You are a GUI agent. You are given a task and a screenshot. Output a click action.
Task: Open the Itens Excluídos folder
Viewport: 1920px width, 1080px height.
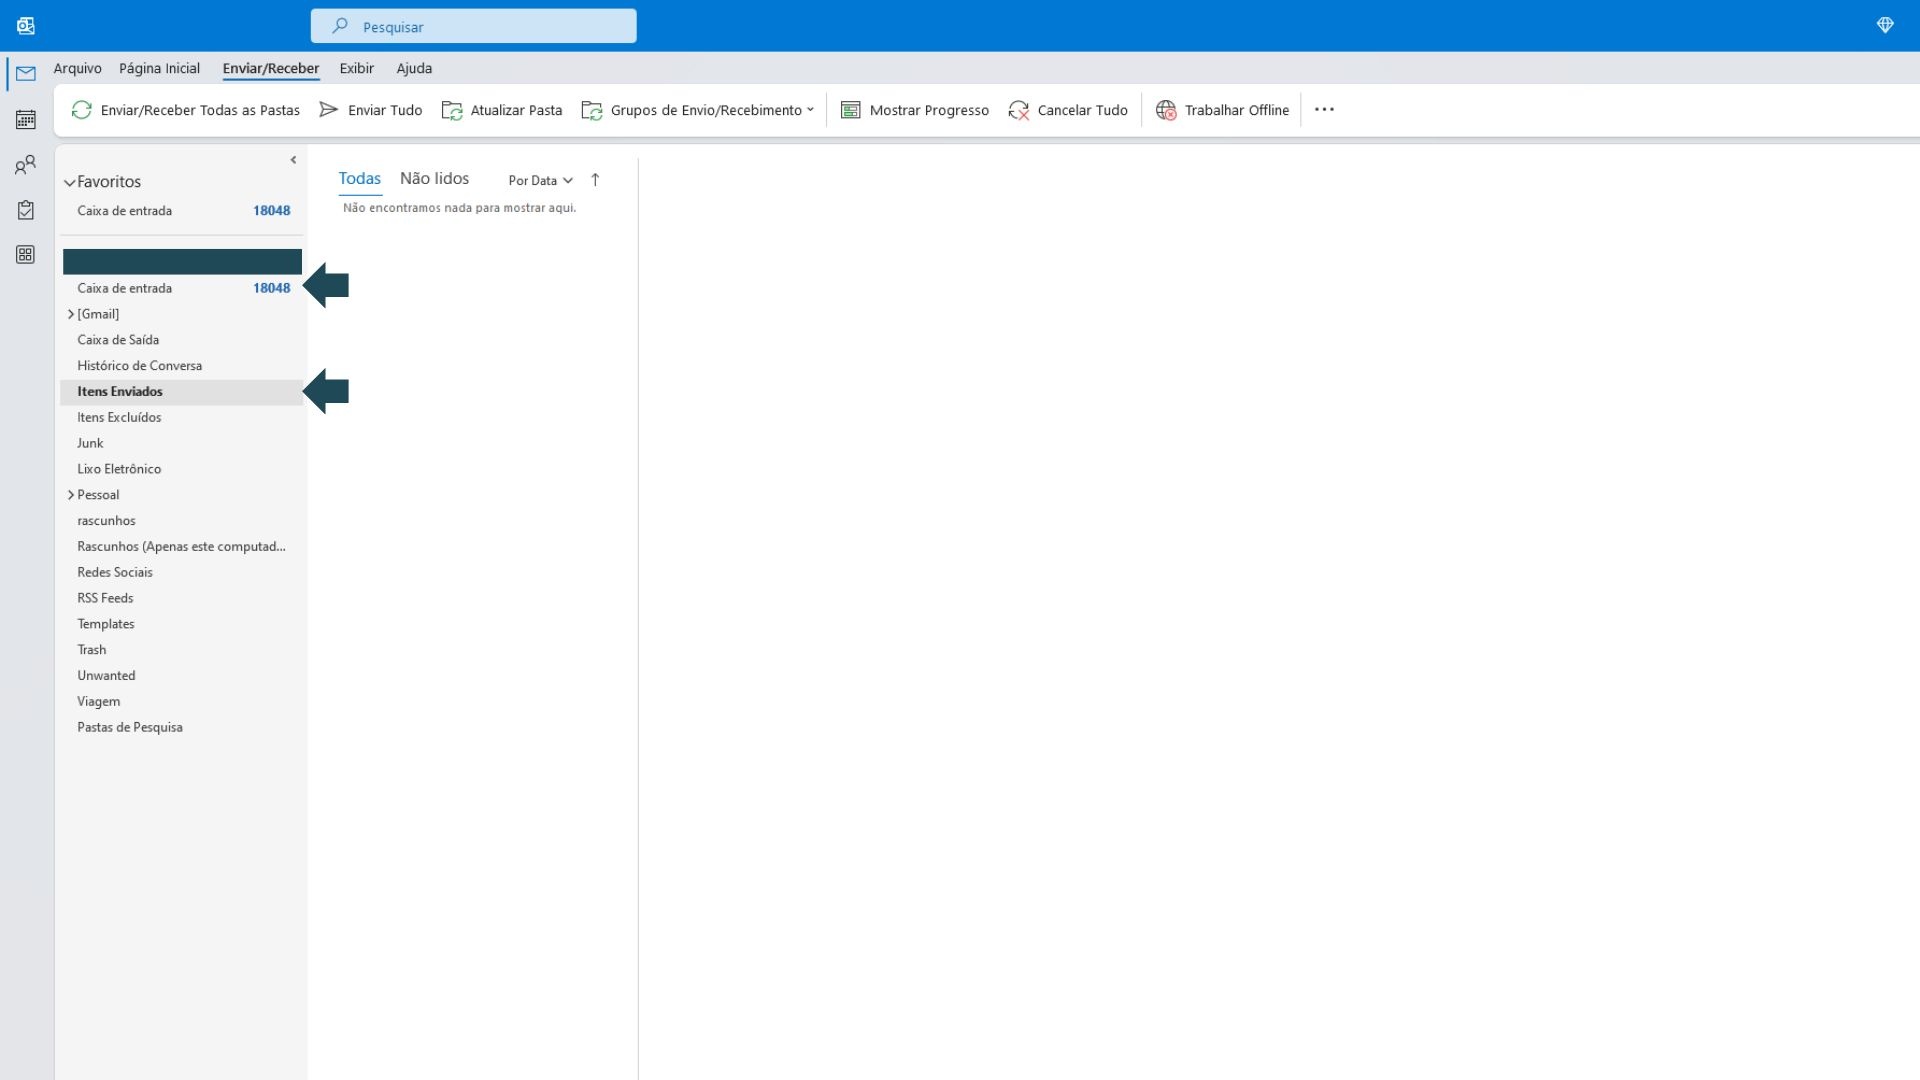pyautogui.click(x=119, y=417)
